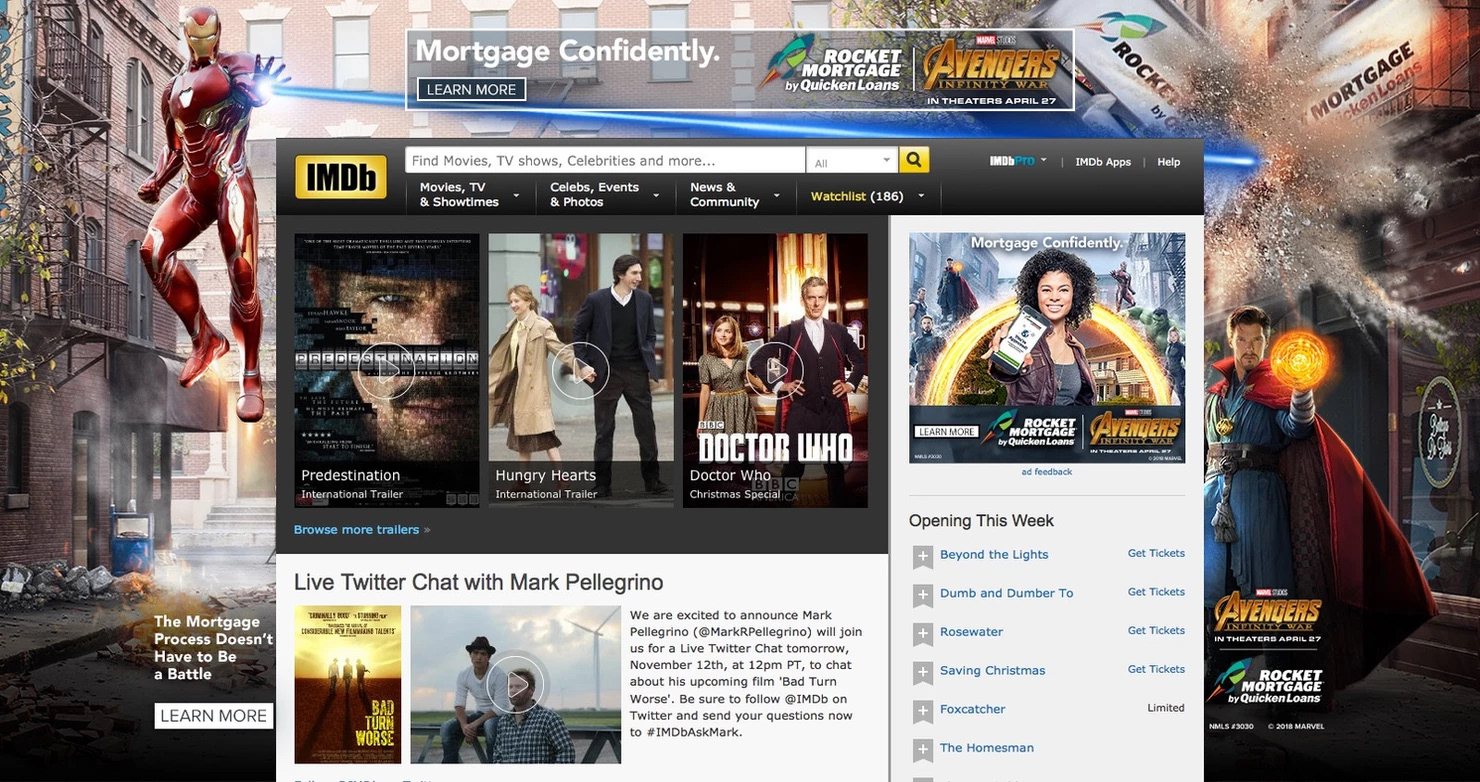1480x782 pixels.
Task: Open The Homesman title link
Action: click(986, 748)
